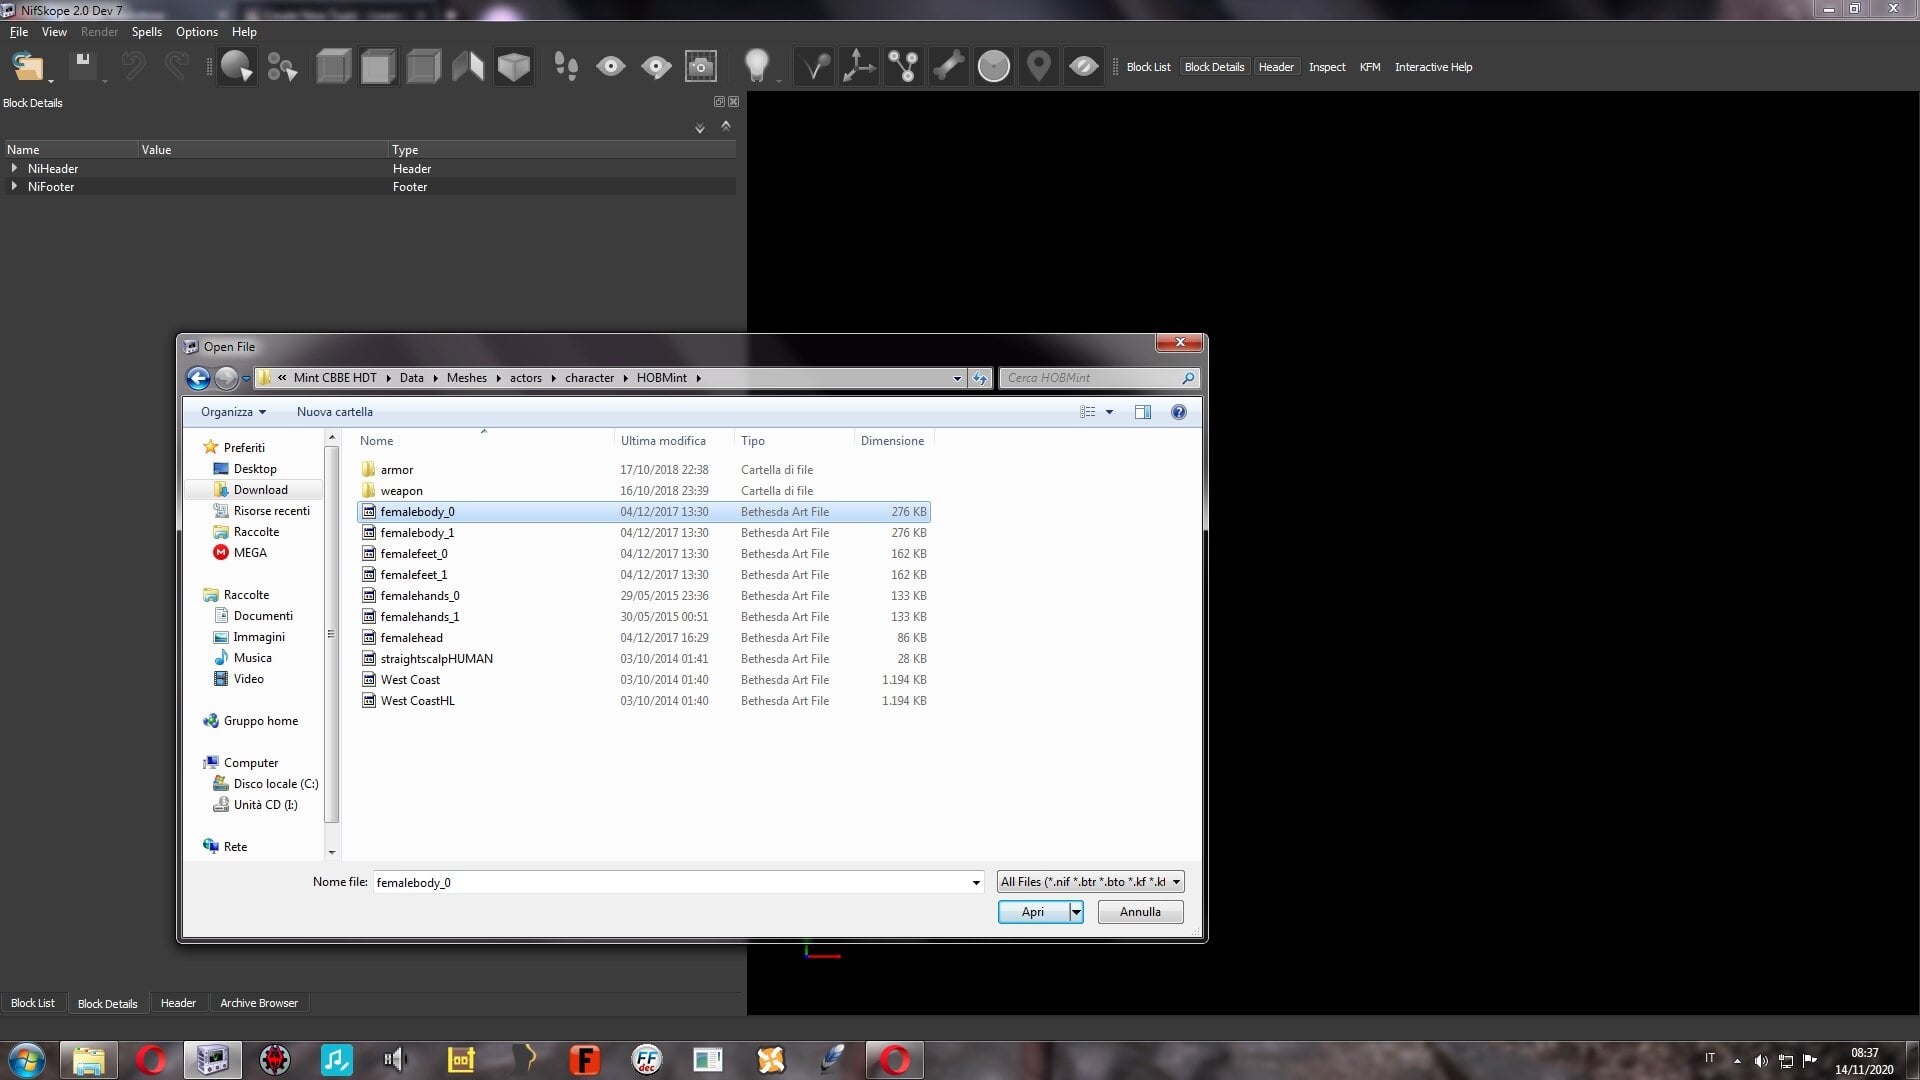Click the taskbar volume tray icon

pyautogui.click(x=1761, y=1061)
